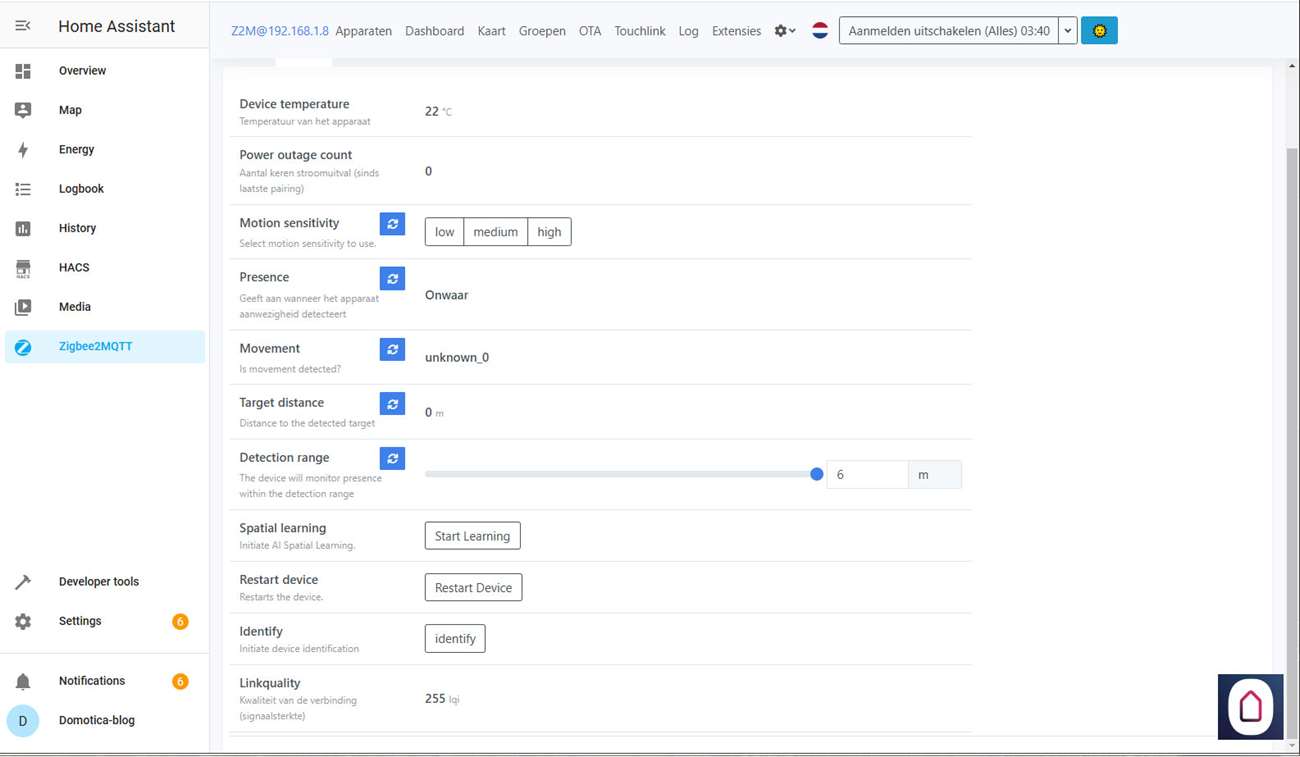Open the Dutch flag language selector
The width and height of the screenshot is (1300, 757).
coord(820,31)
